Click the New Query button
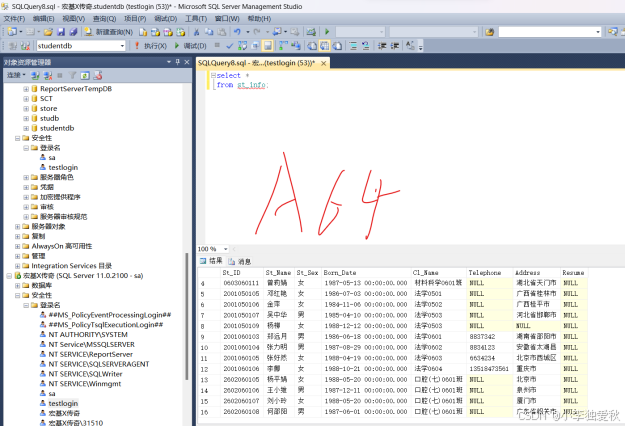The width and height of the screenshot is (626, 427). click(x=109, y=32)
